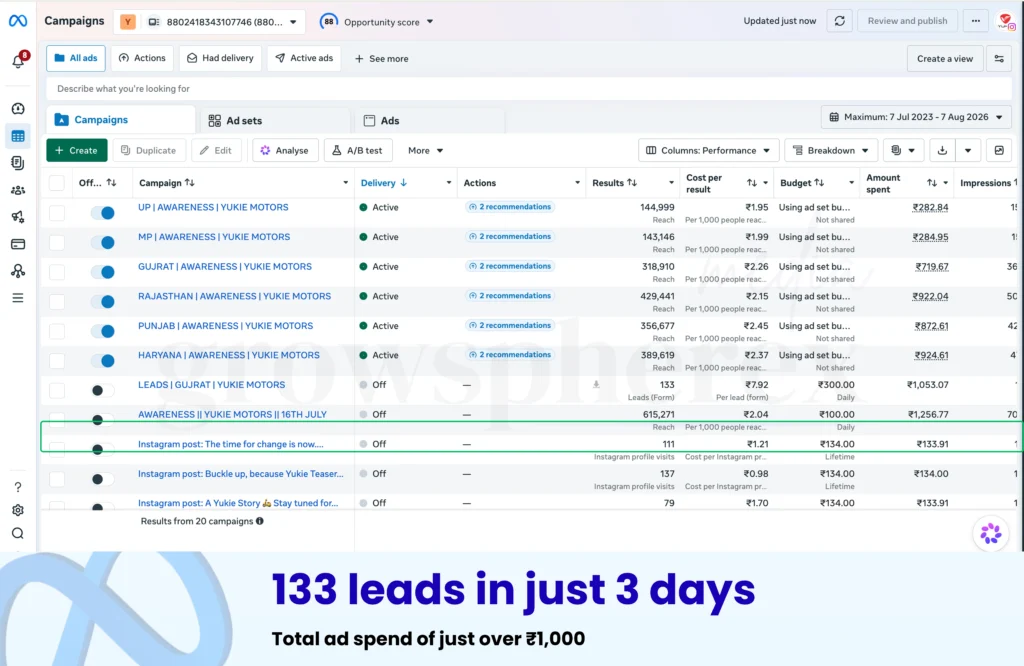The image size is (1024, 666).
Task: Open the notifications bell
Action: [x=18, y=61]
